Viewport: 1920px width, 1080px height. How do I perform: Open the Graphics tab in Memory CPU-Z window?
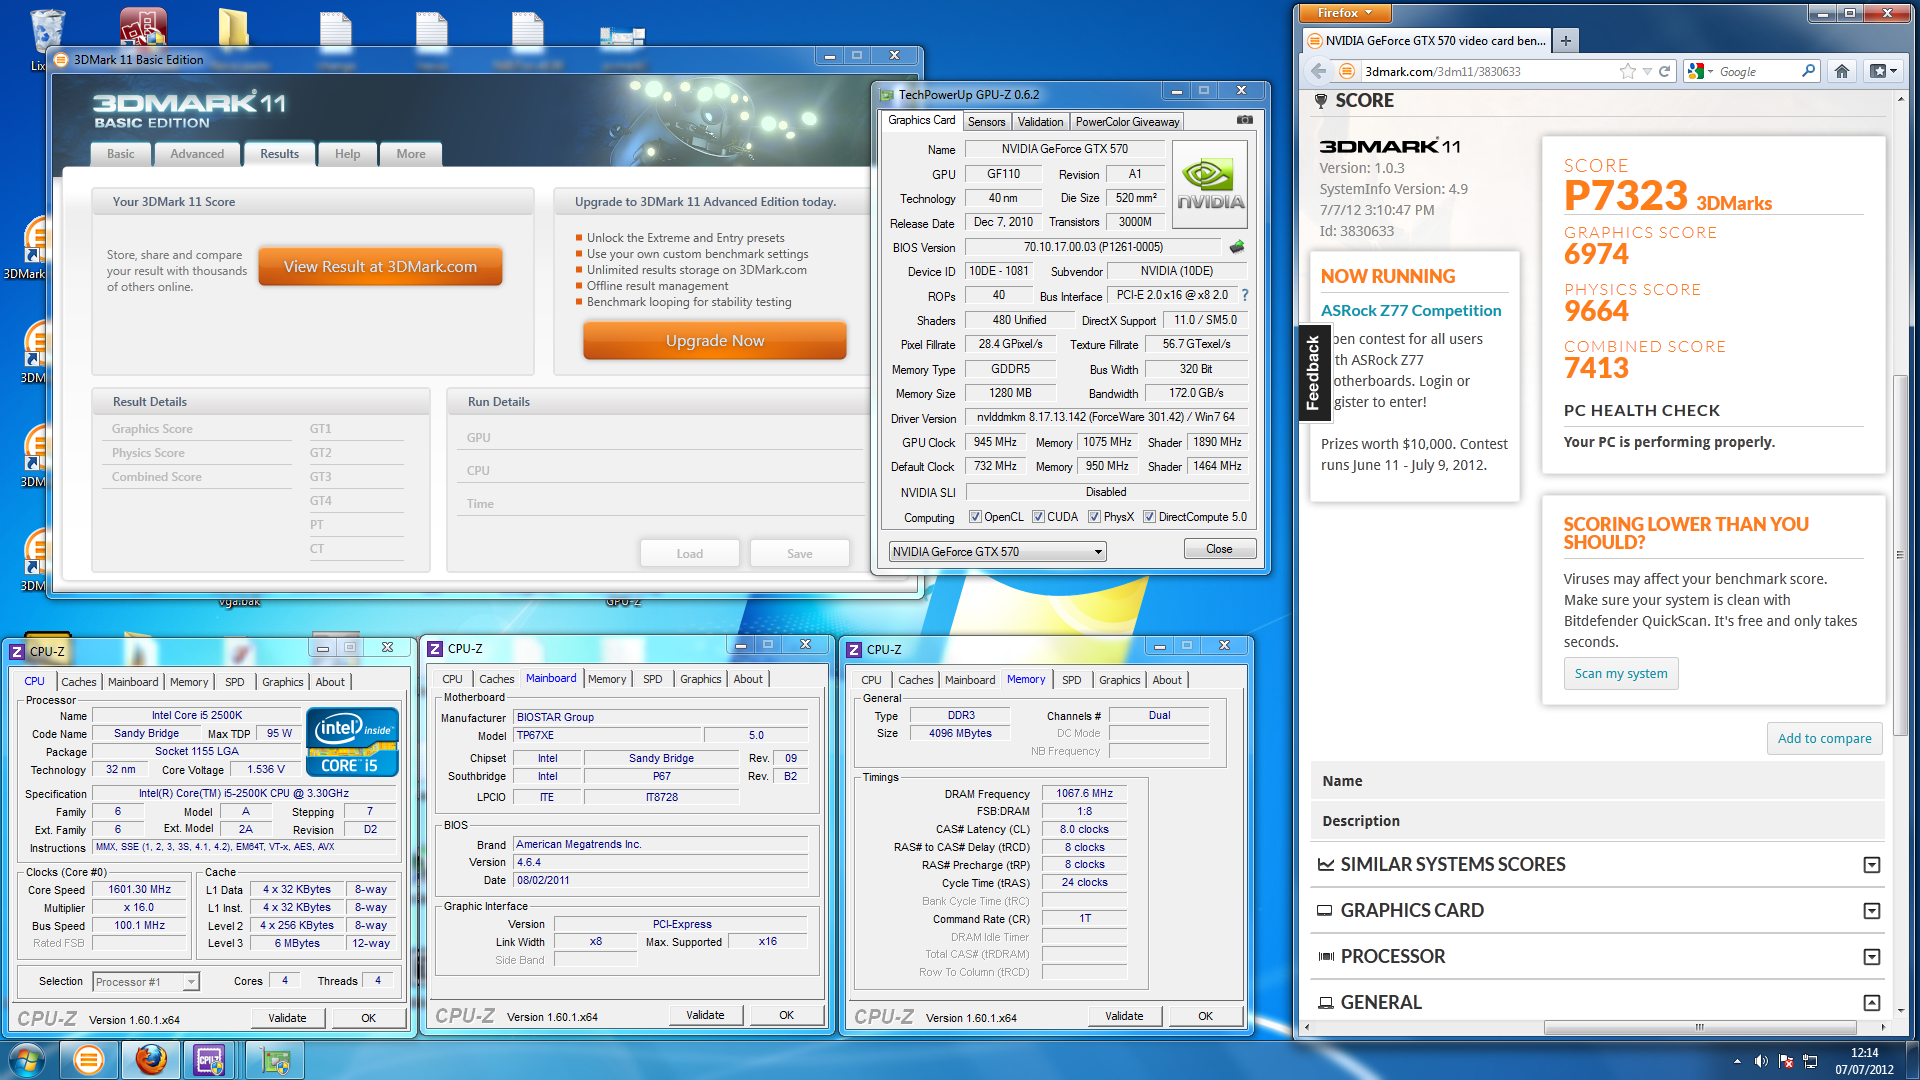(1119, 680)
